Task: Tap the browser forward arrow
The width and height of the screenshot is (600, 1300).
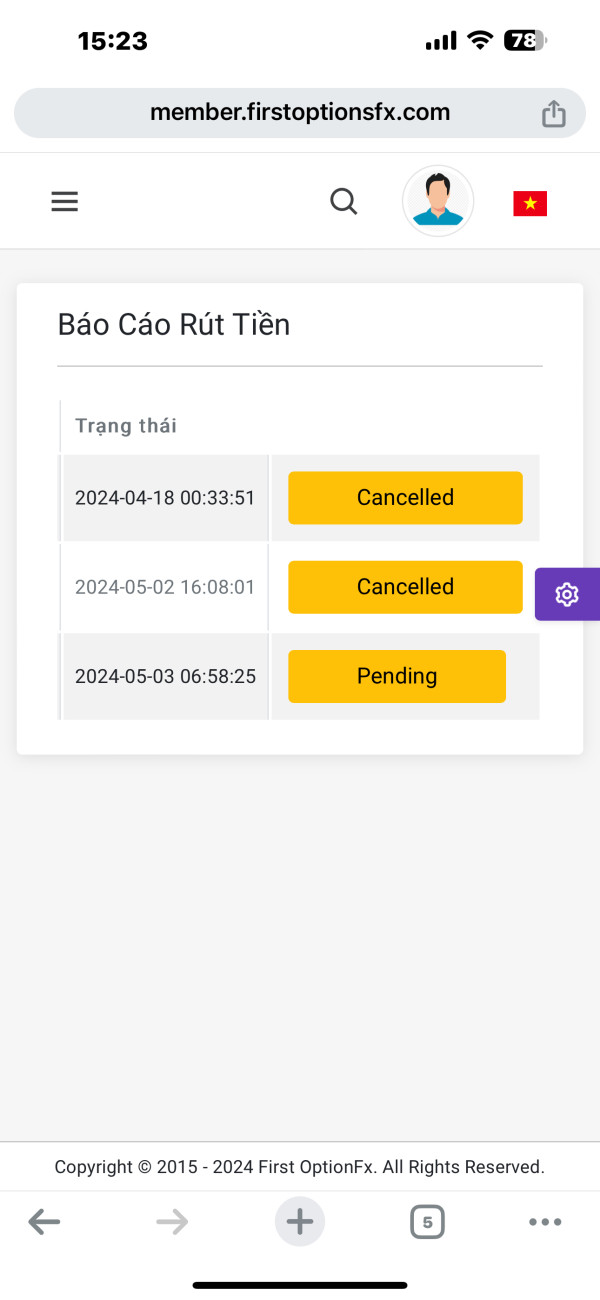Action: pyautogui.click(x=172, y=1221)
